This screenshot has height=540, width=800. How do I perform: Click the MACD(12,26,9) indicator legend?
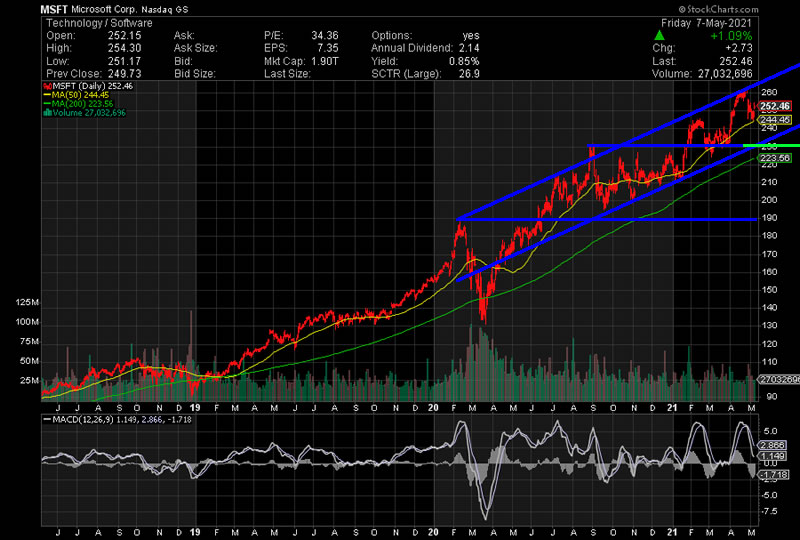pyautogui.click(x=118, y=420)
